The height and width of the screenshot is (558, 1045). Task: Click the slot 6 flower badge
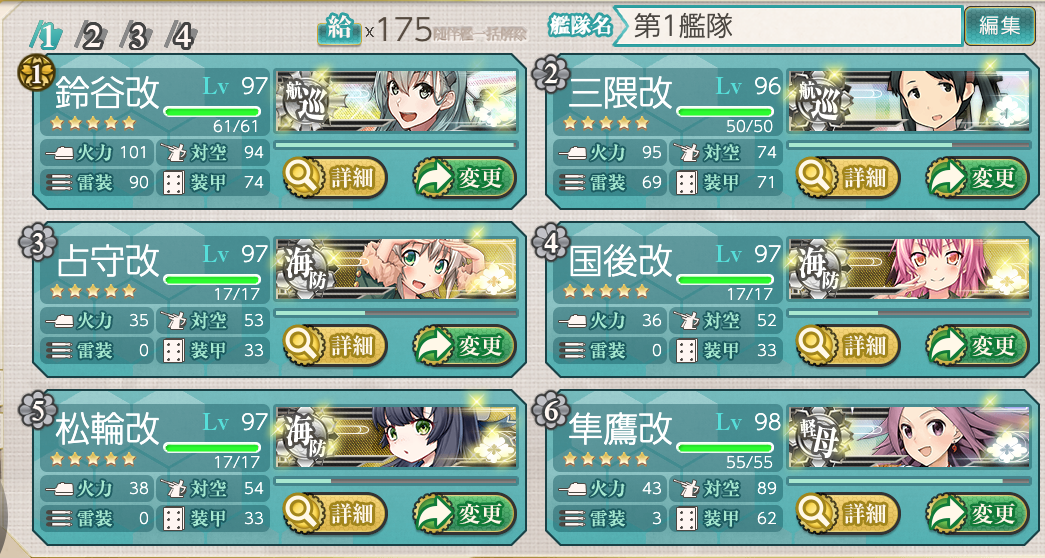pyautogui.click(x=550, y=409)
